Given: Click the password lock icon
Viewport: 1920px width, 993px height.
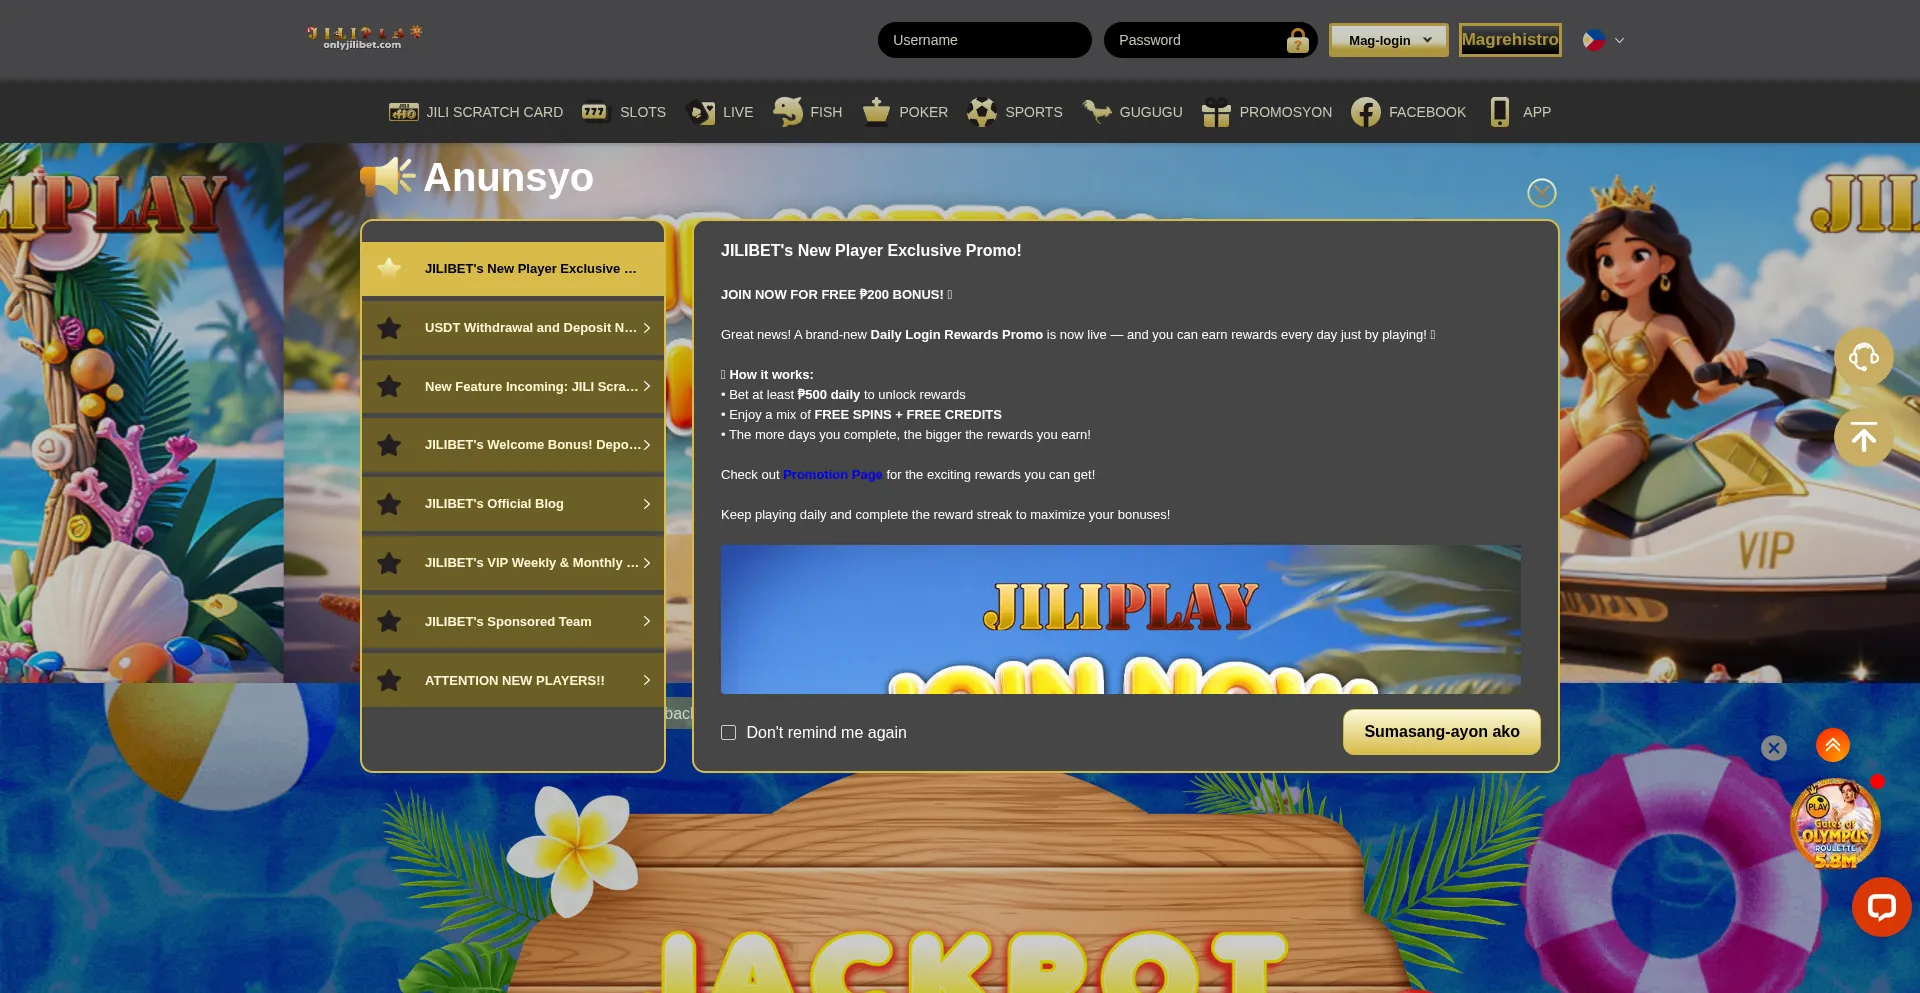Looking at the screenshot, I should pyautogui.click(x=1297, y=40).
